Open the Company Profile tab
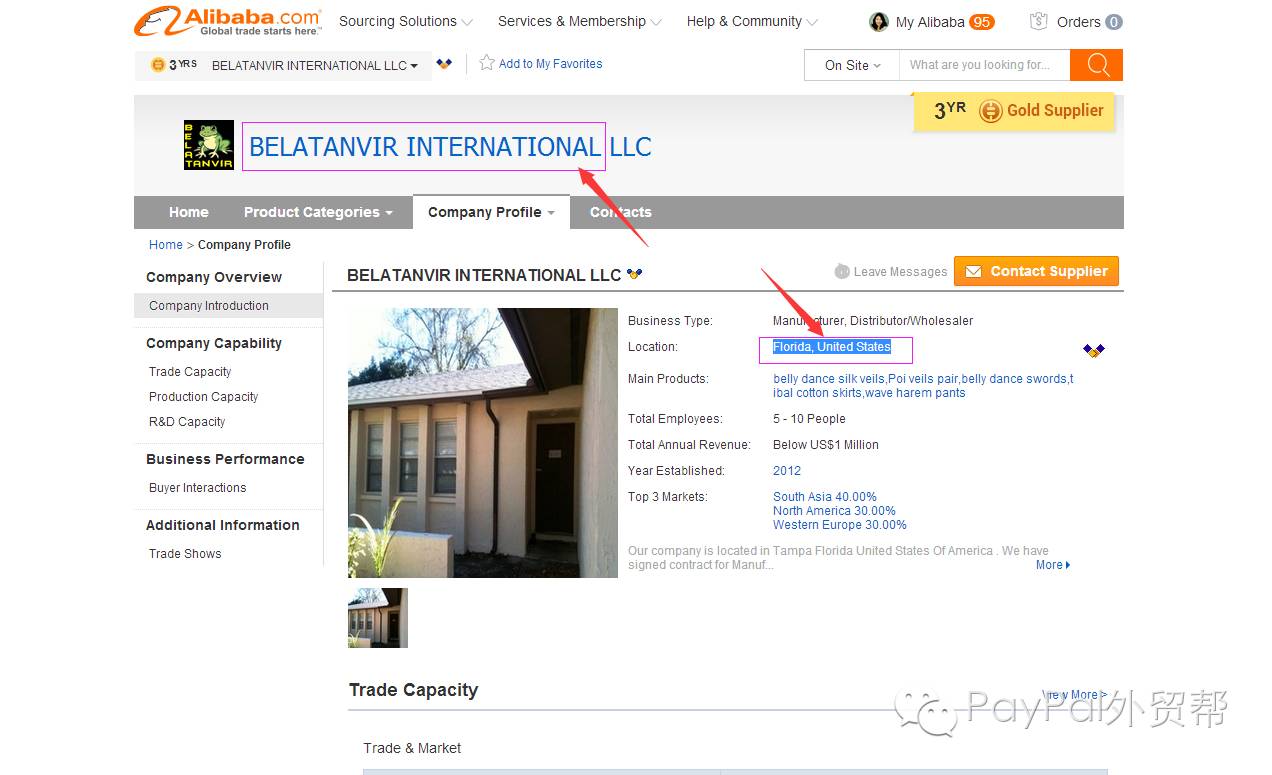1272x775 pixels. 491,212
